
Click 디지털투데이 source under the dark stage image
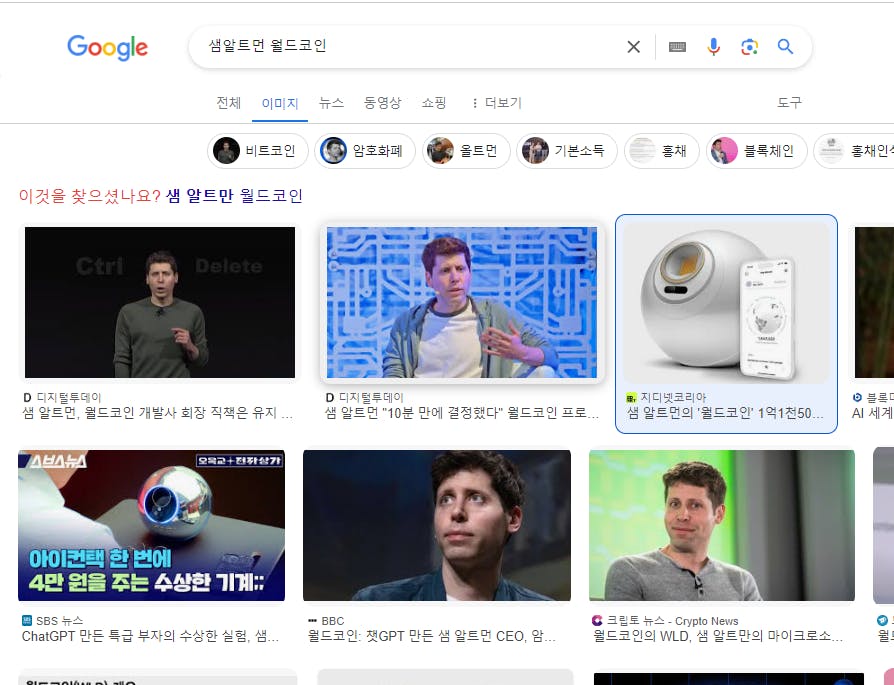[62, 398]
